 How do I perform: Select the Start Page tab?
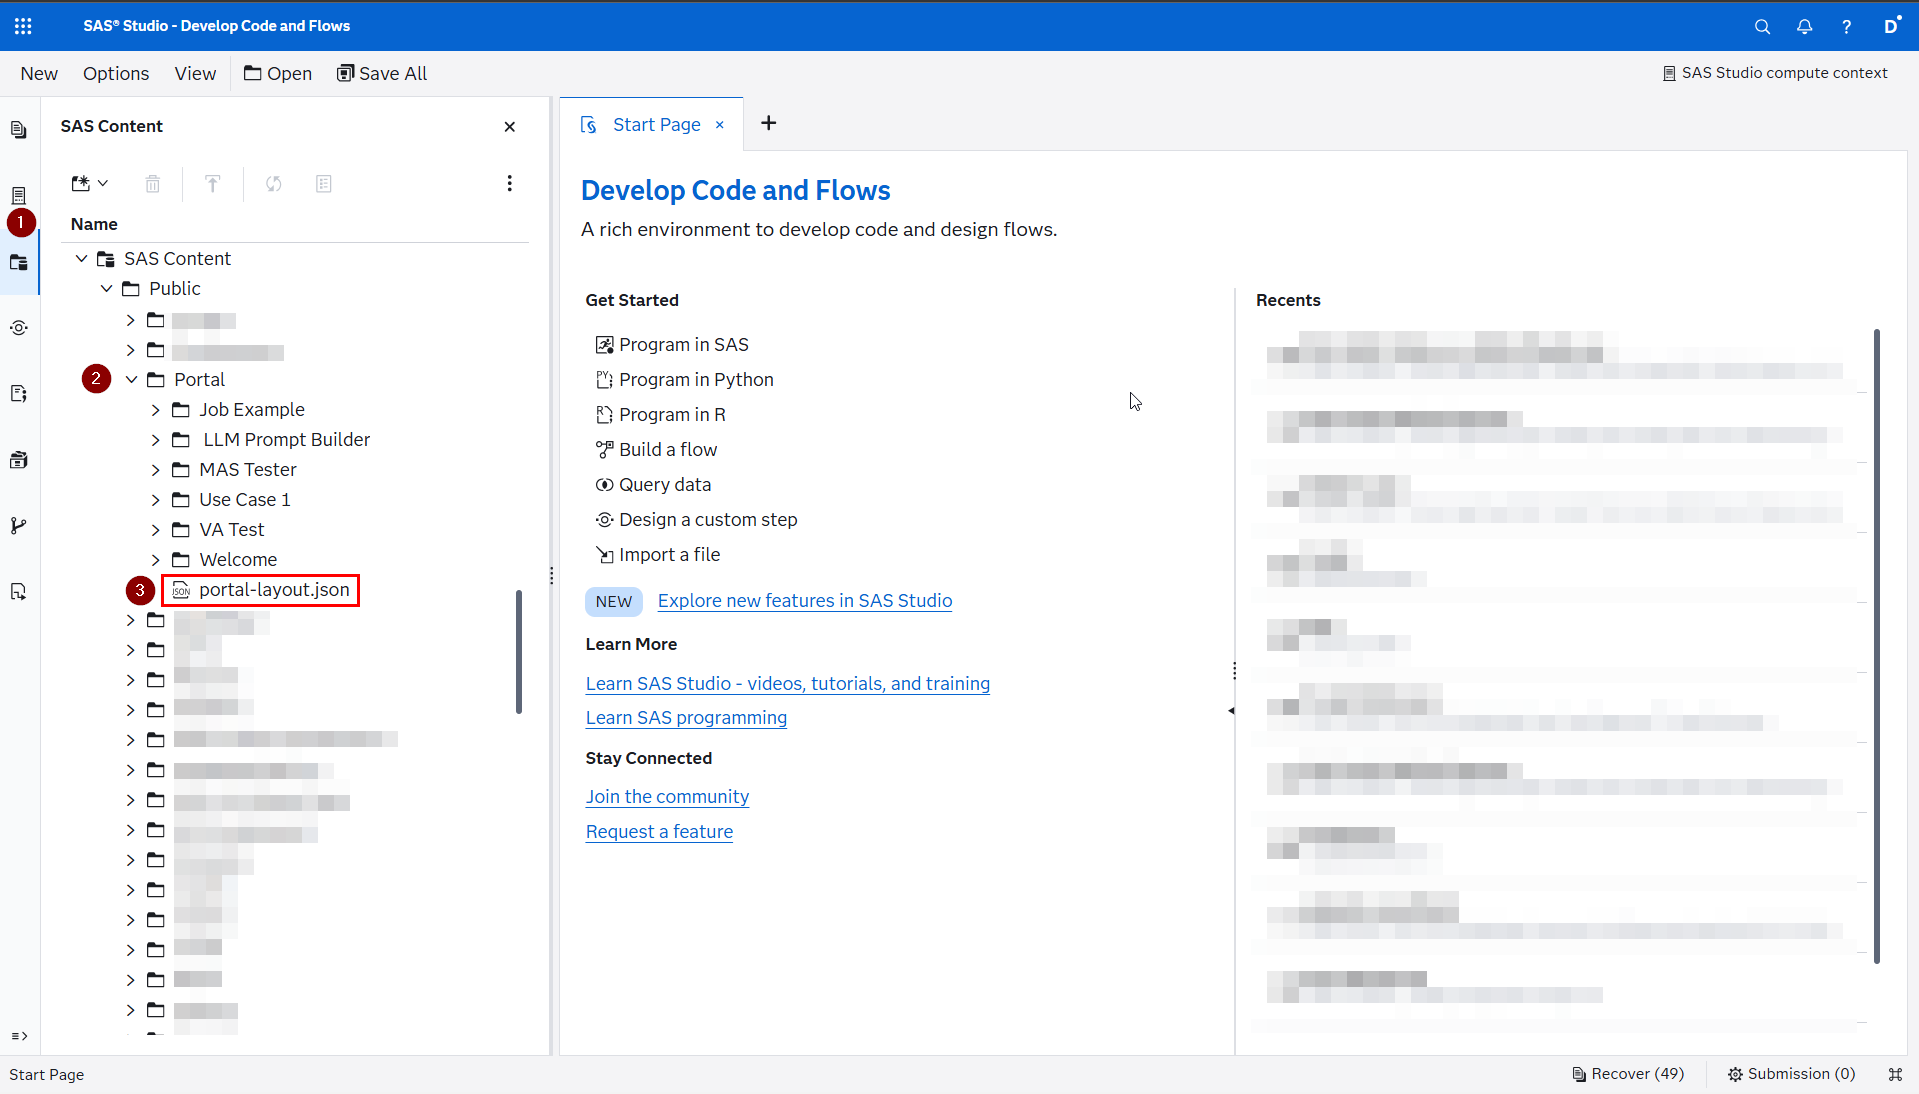point(656,125)
